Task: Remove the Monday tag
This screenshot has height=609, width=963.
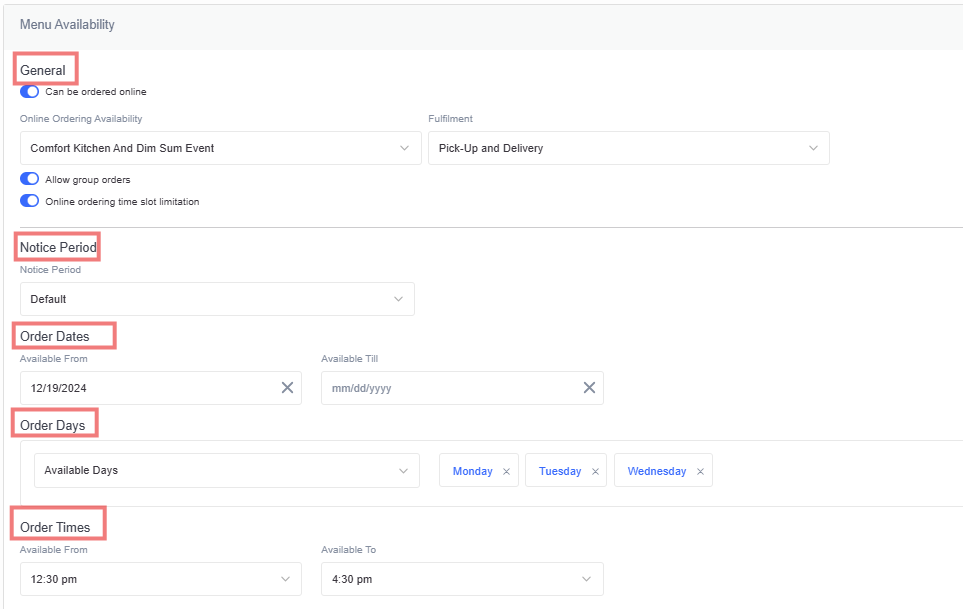Action: coord(506,471)
